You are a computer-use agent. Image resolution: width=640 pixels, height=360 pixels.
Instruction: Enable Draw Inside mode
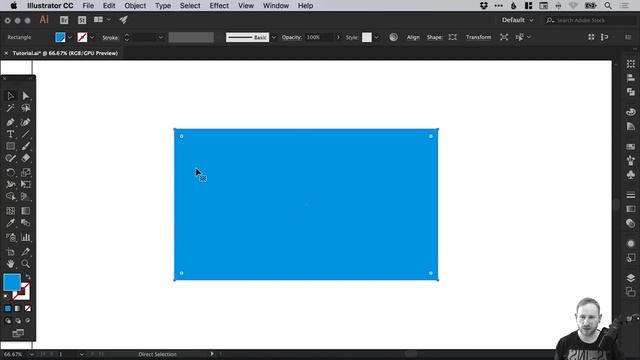pos(28,321)
